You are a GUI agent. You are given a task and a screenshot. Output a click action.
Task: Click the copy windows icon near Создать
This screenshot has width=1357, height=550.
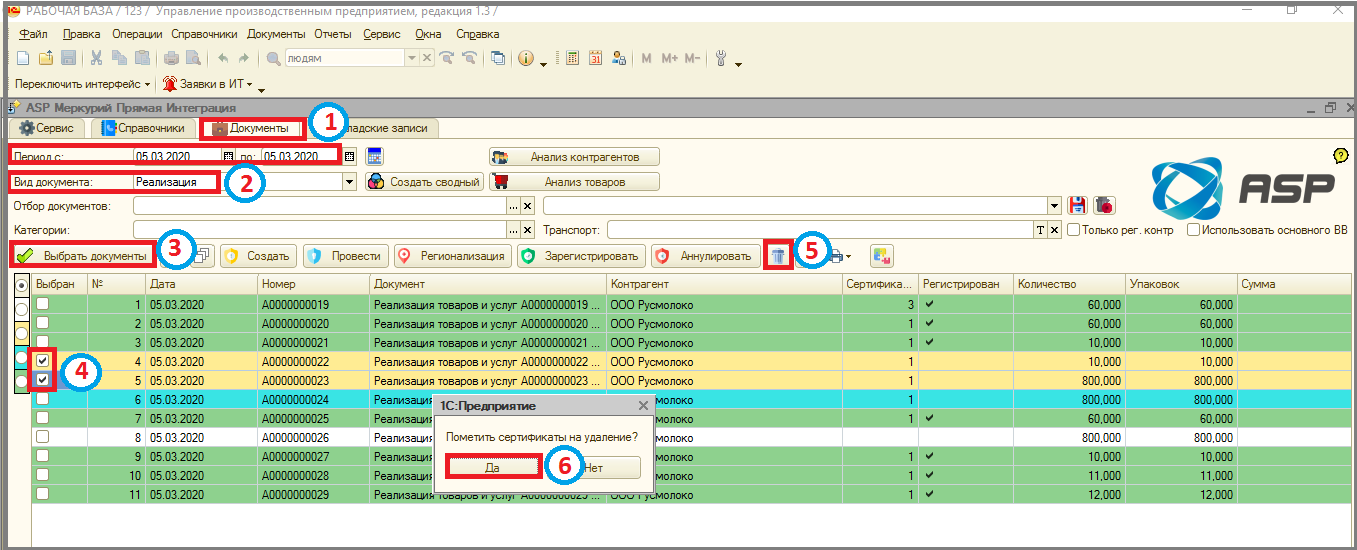pos(203,256)
